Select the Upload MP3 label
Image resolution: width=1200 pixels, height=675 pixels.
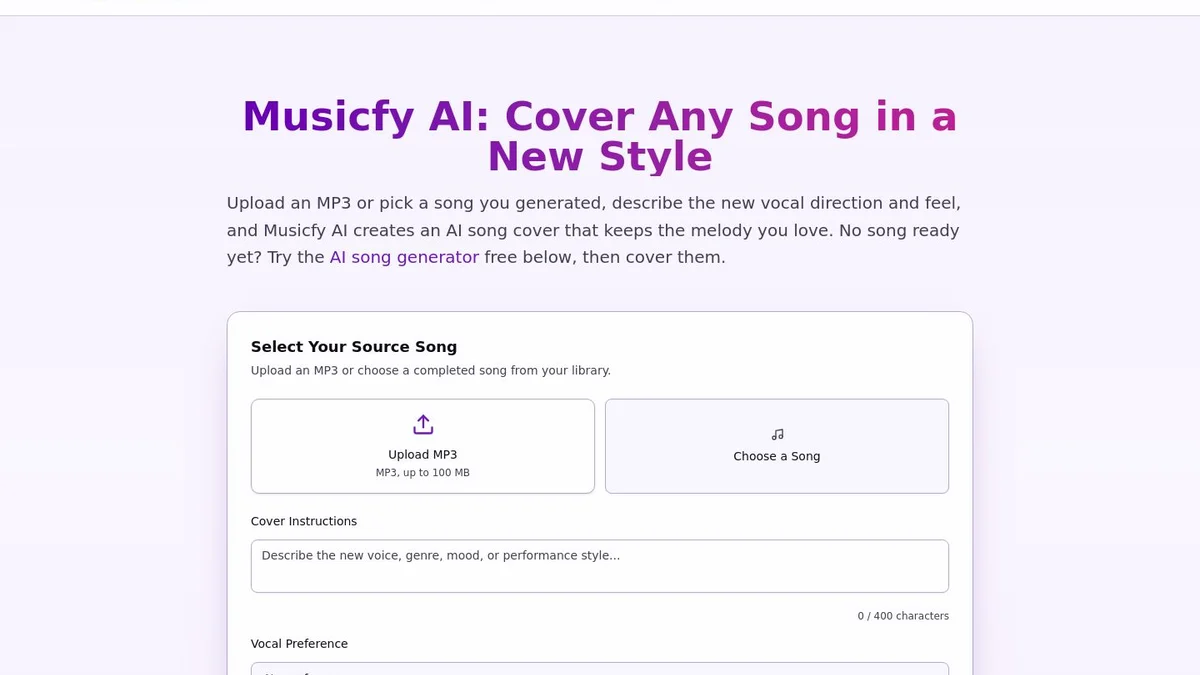point(423,454)
